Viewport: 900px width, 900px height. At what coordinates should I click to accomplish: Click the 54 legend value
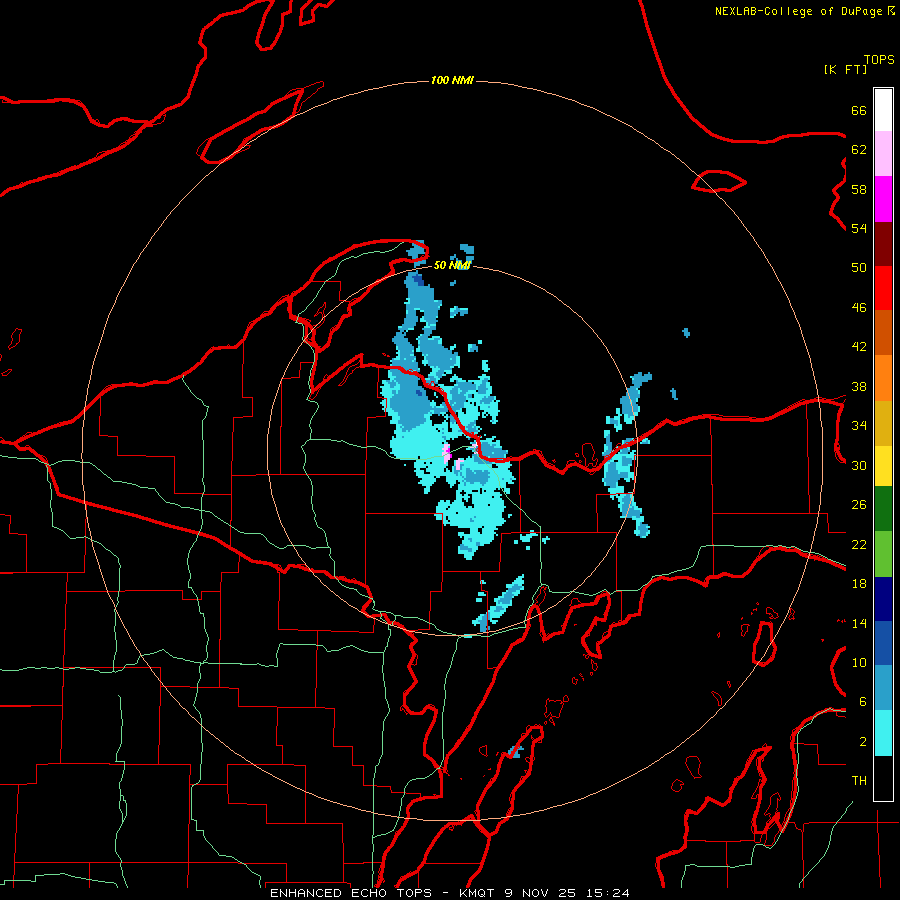[x=859, y=228]
